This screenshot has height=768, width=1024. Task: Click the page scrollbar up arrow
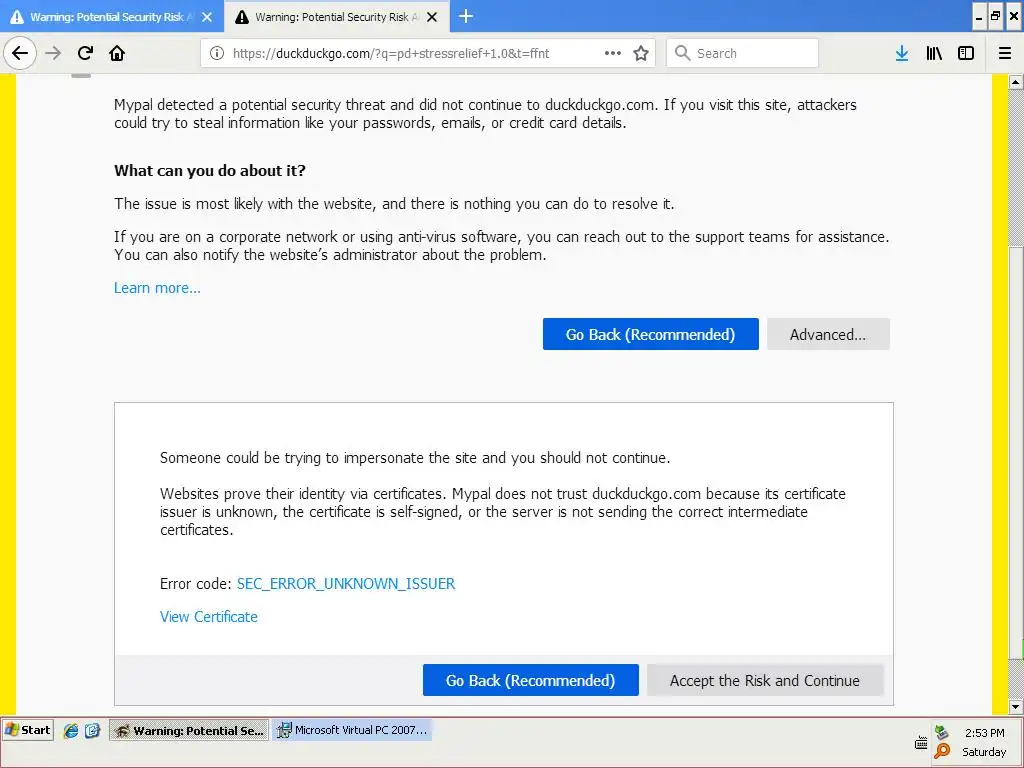pyautogui.click(x=1016, y=82)
